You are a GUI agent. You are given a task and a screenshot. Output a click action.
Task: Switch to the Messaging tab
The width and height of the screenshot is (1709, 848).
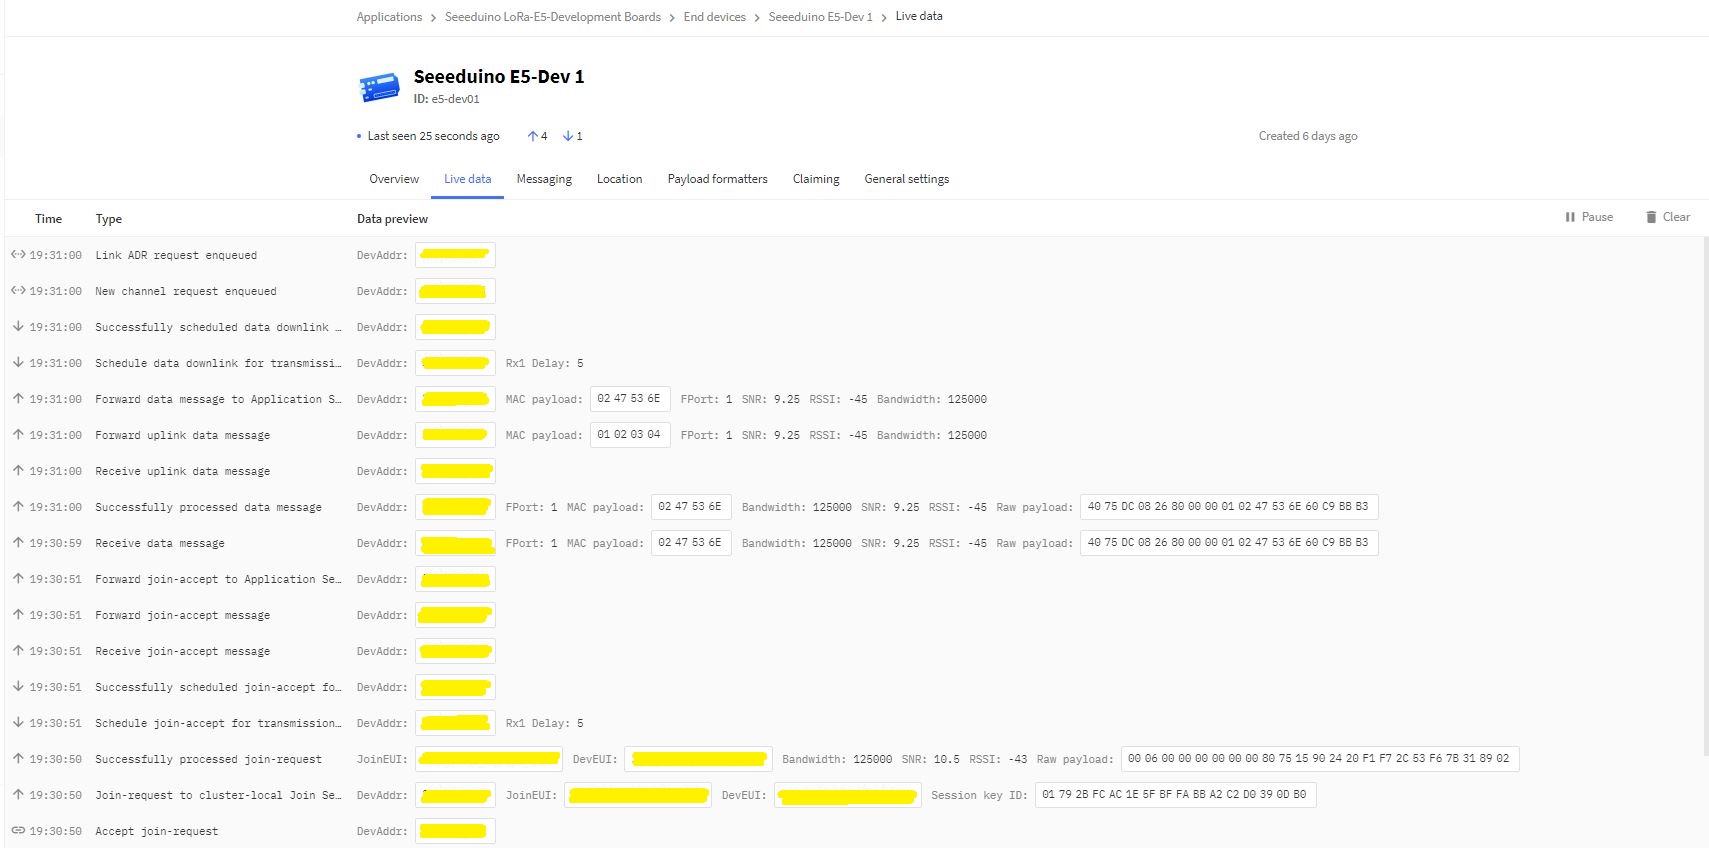coord(544,179)
